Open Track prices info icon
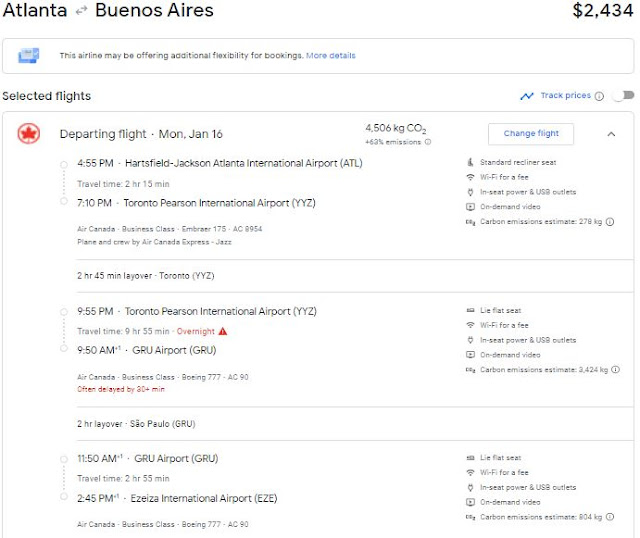 (599, 96)
